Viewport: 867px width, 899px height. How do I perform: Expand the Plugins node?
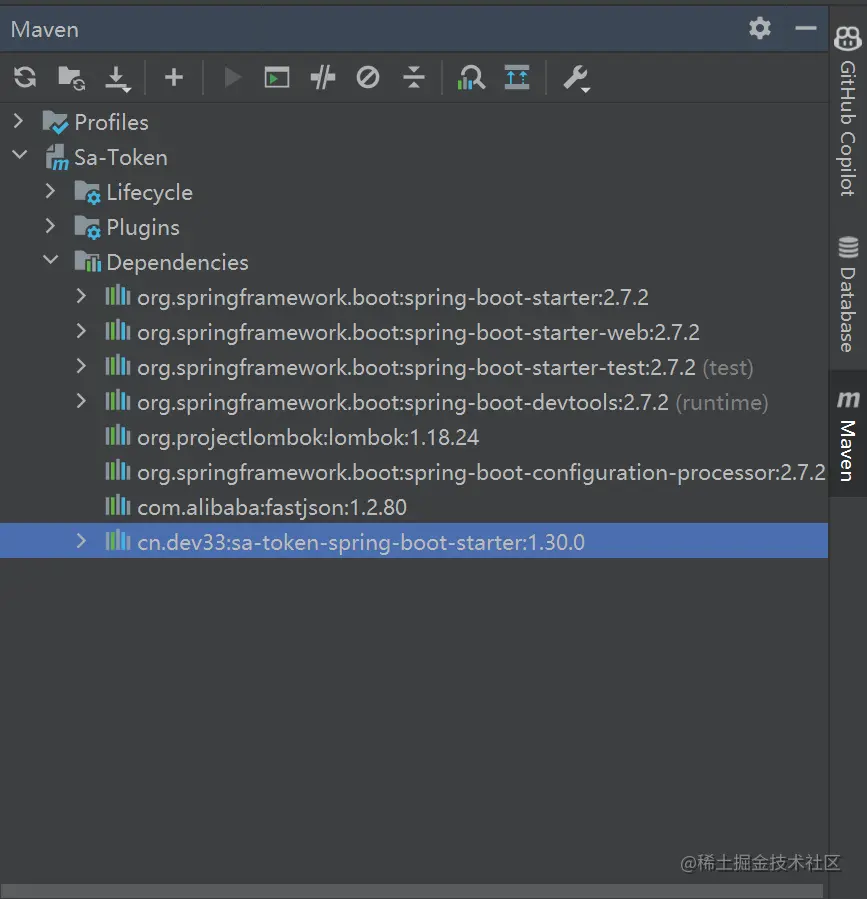50,226
